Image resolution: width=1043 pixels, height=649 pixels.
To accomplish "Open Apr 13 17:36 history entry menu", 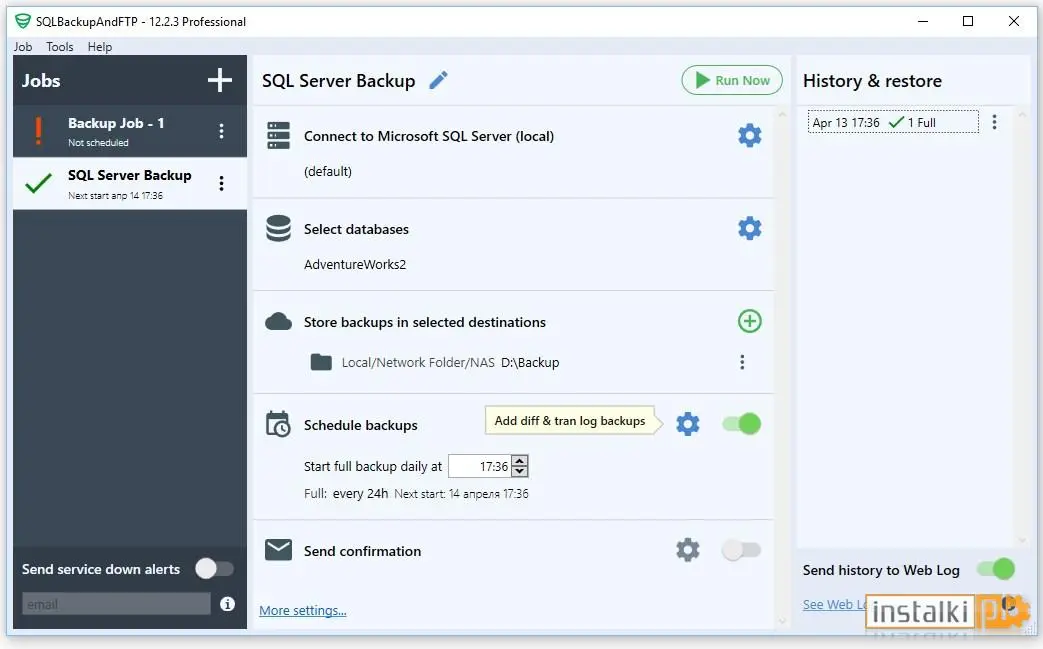I will coord(994,122).
